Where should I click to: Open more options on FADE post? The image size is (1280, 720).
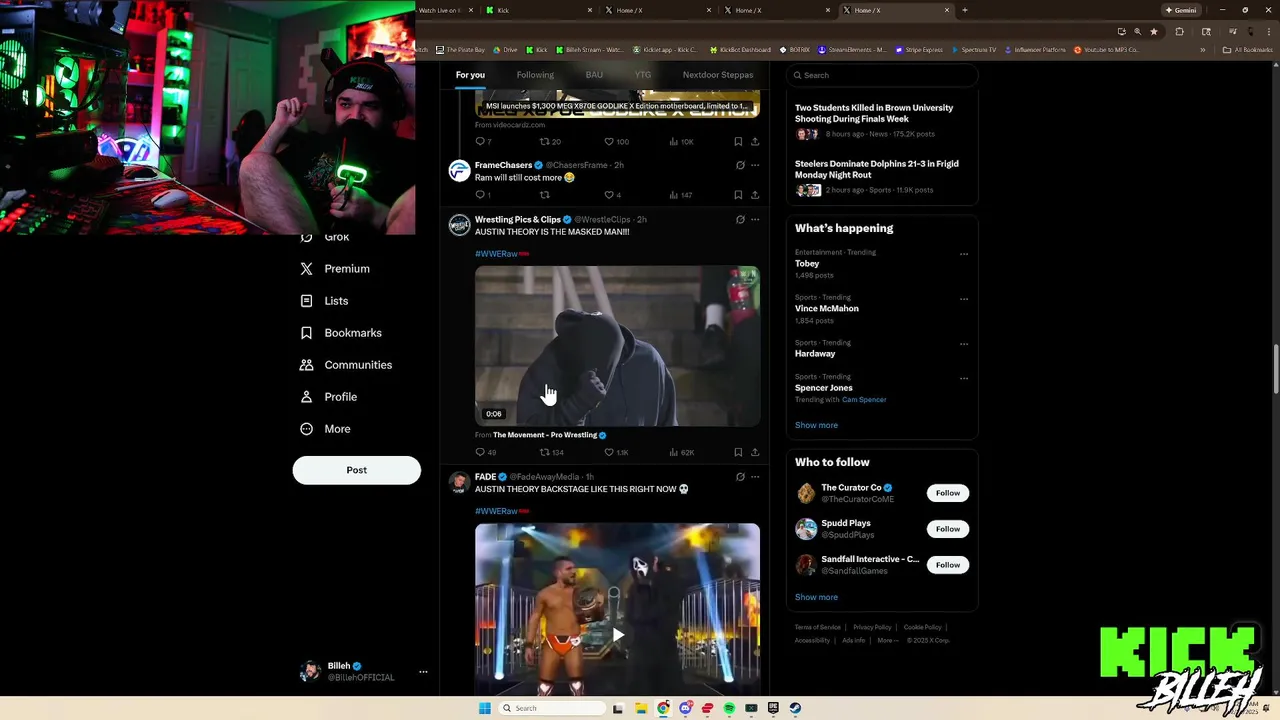coord(755,477)
